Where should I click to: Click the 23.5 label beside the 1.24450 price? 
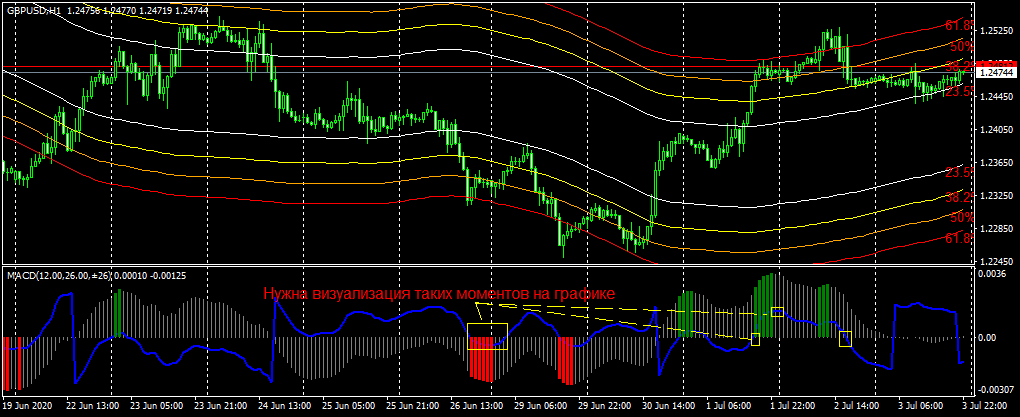pos(960,92)
